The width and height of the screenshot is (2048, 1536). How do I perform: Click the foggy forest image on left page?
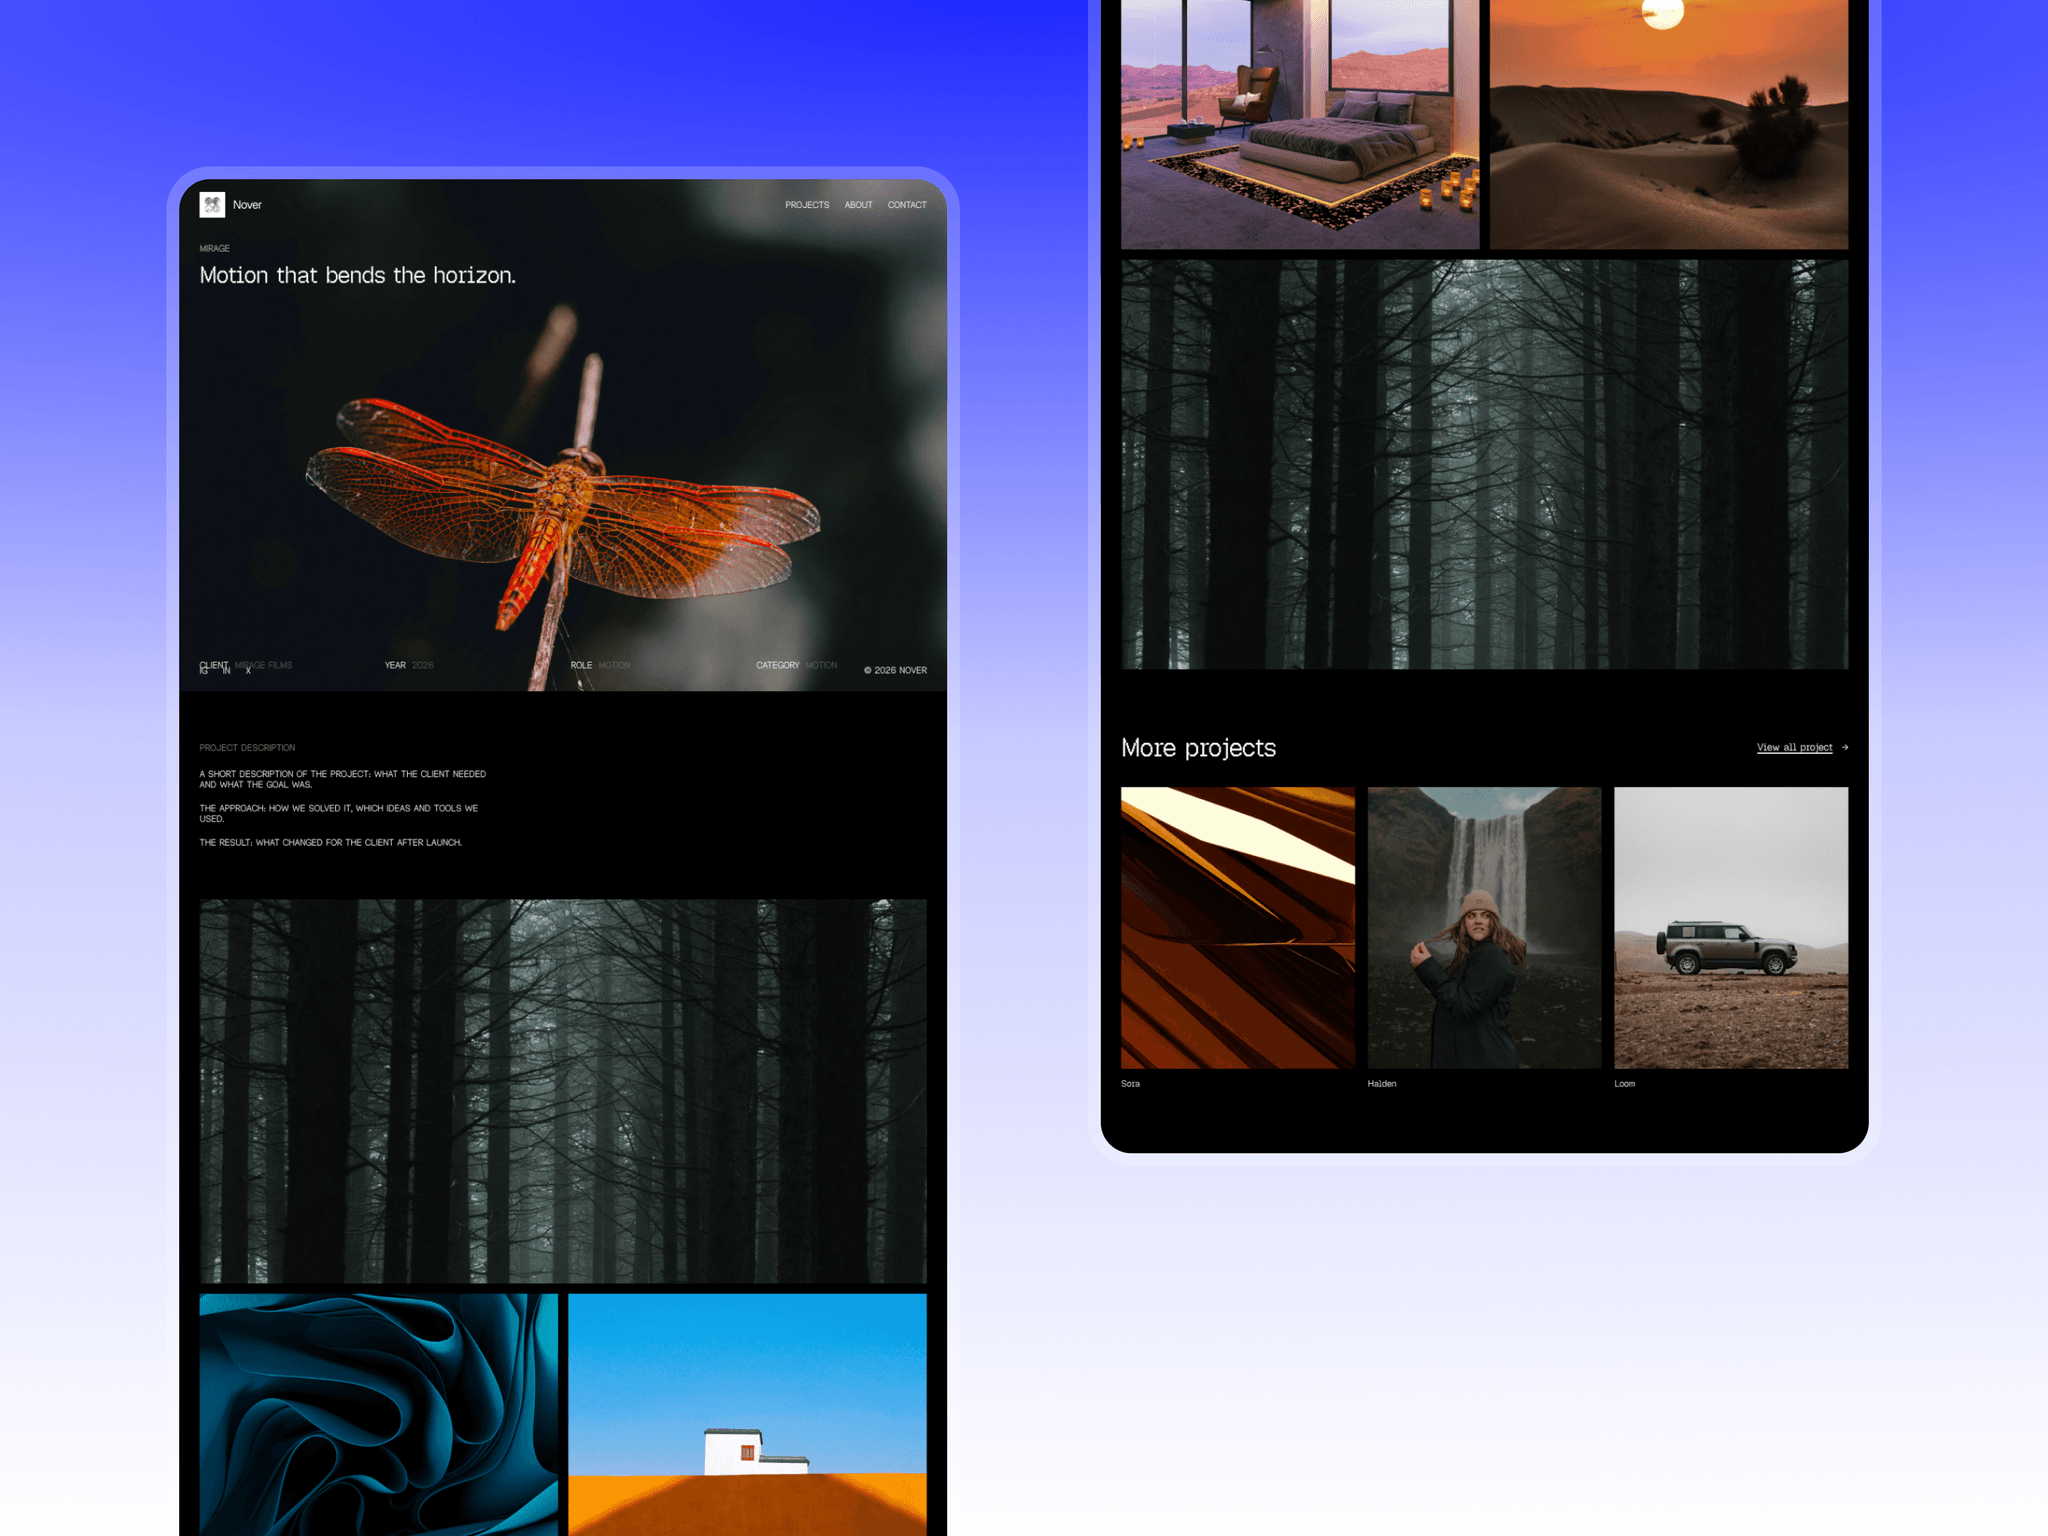click(563, 1091)
